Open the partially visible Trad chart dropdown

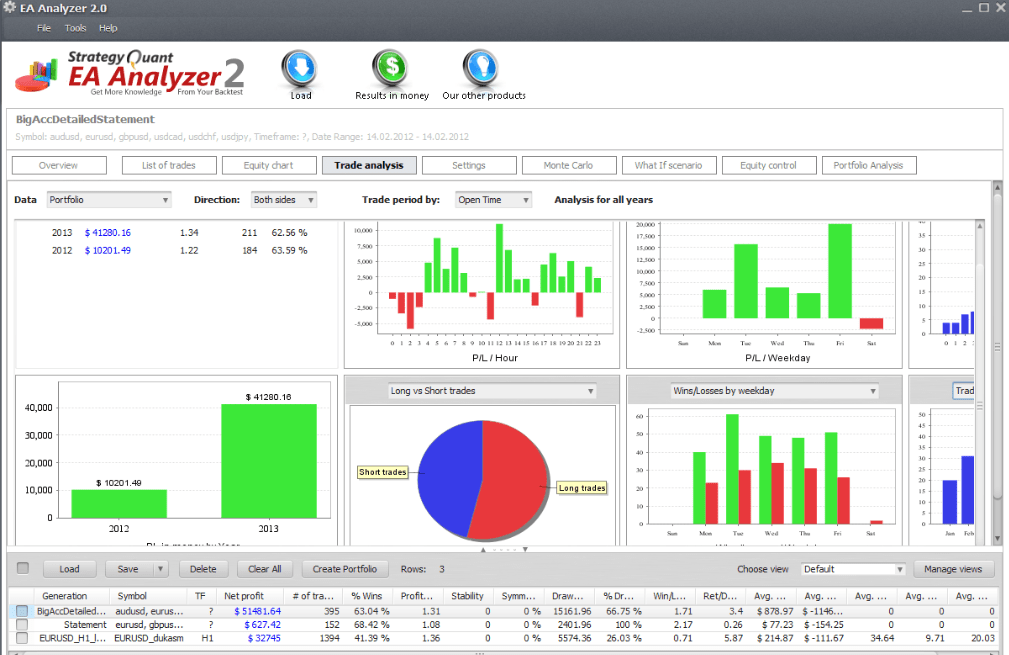pyautogui.click(x=963, y=391)
